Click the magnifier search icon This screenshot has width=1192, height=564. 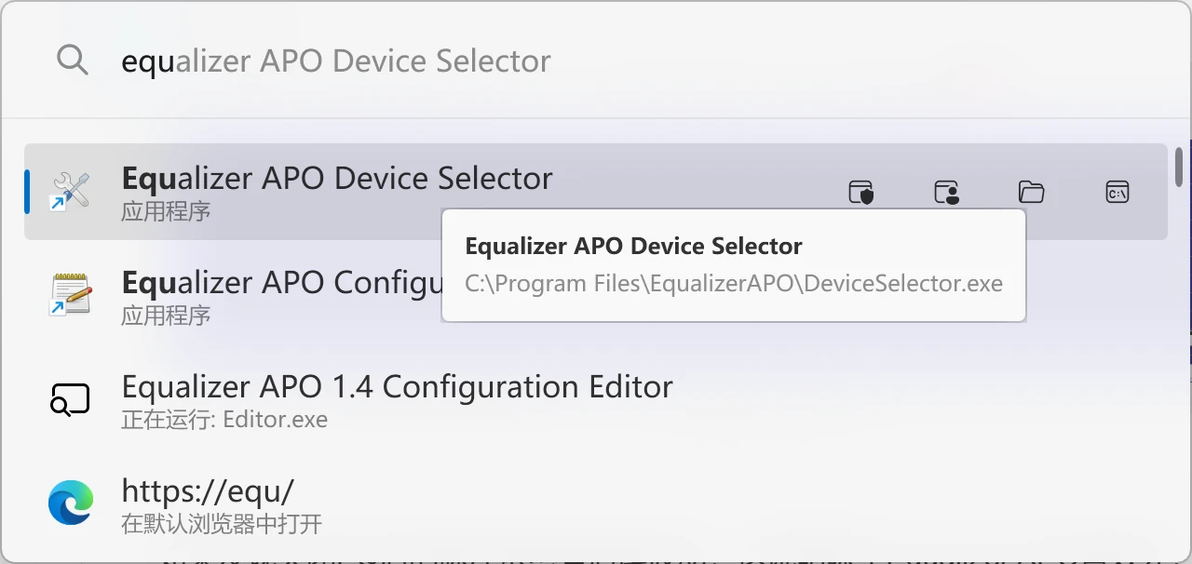72,61
